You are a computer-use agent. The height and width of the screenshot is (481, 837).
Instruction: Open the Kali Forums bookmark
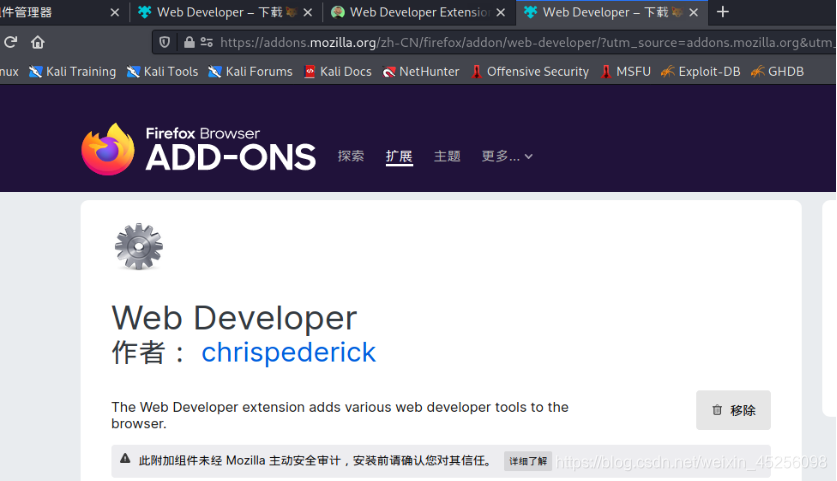coord(250,72)
